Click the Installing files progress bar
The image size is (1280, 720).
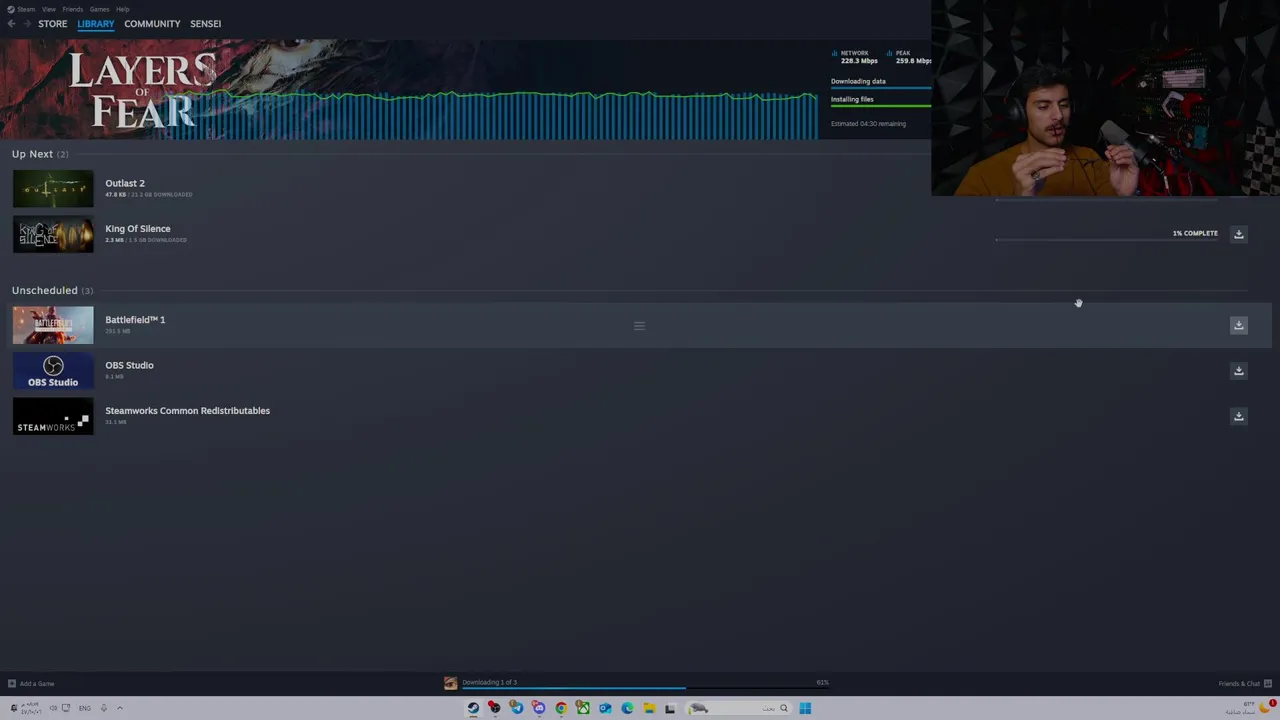coord(881,106)
